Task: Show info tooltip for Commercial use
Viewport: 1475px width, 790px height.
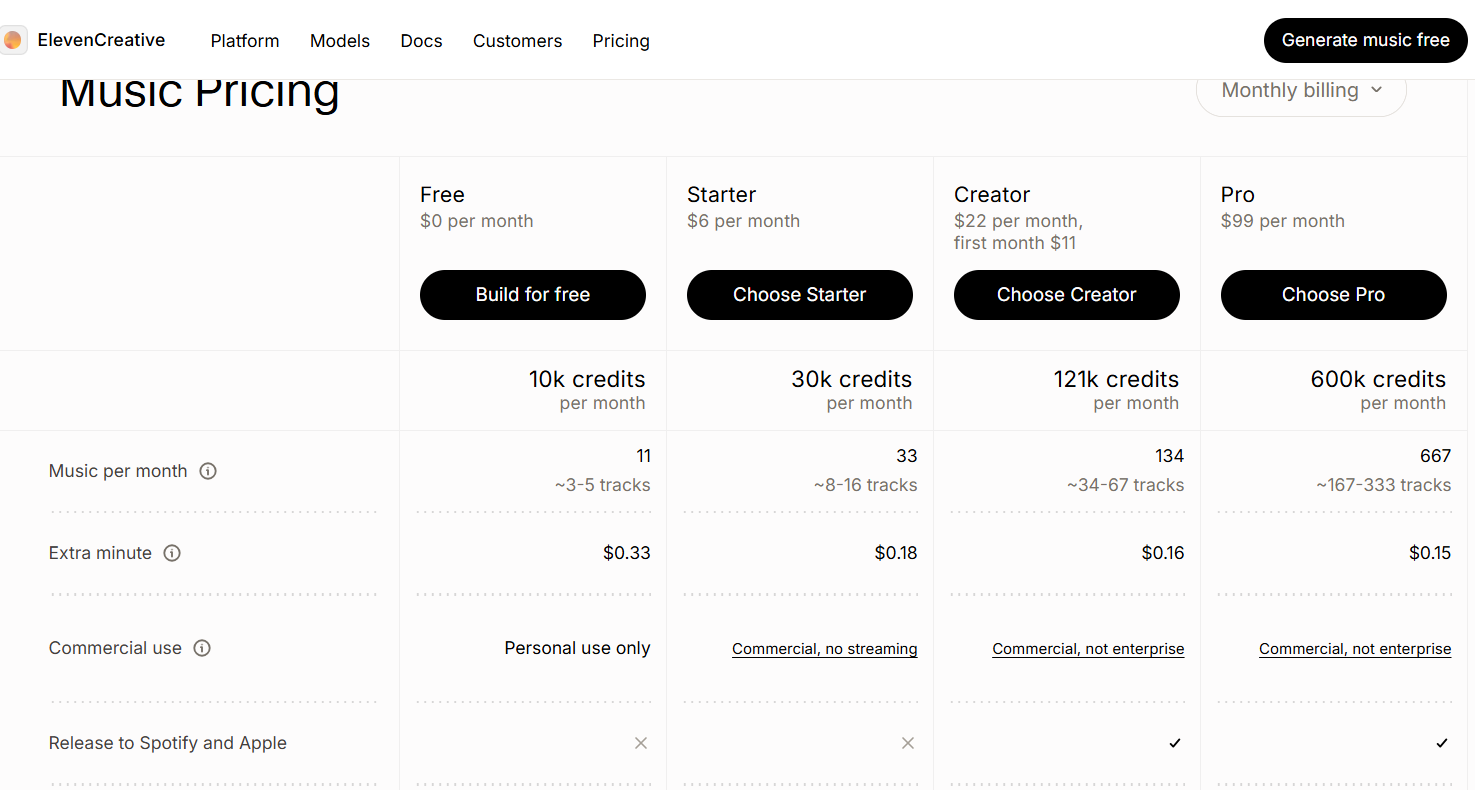Action: (x=202, y=648)
